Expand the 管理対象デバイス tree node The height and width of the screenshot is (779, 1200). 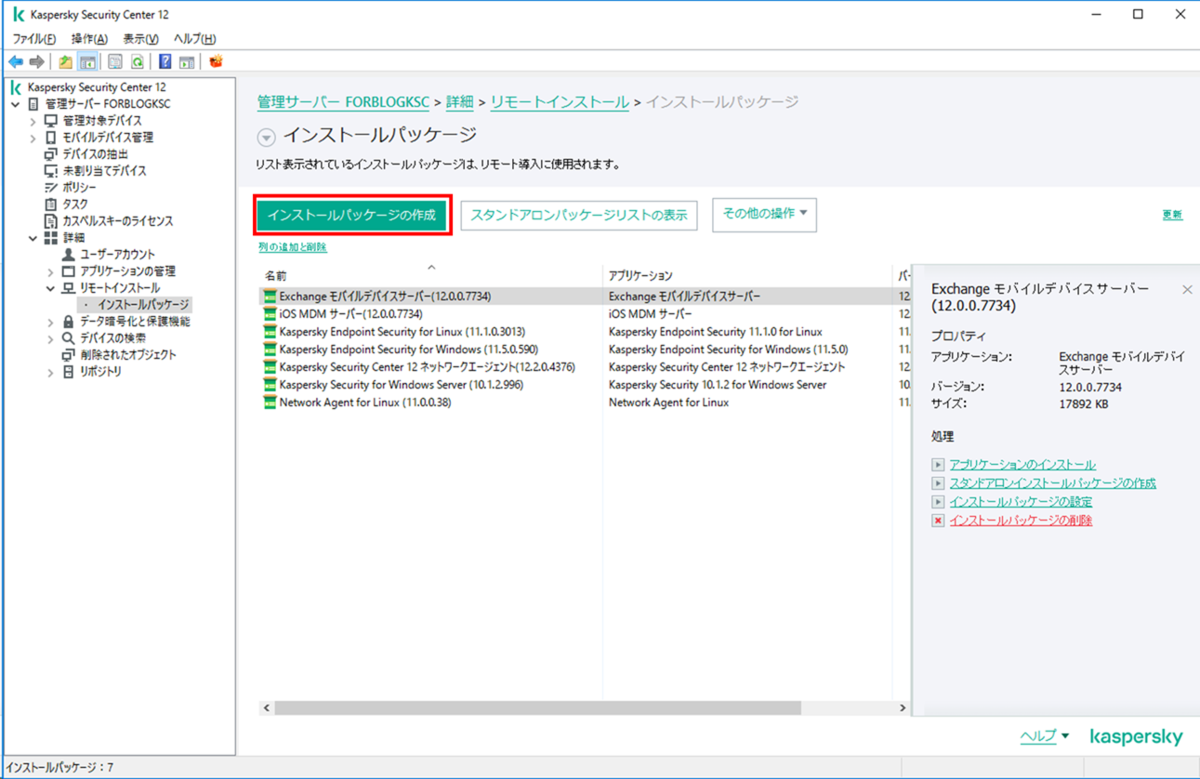coord(32,121)
